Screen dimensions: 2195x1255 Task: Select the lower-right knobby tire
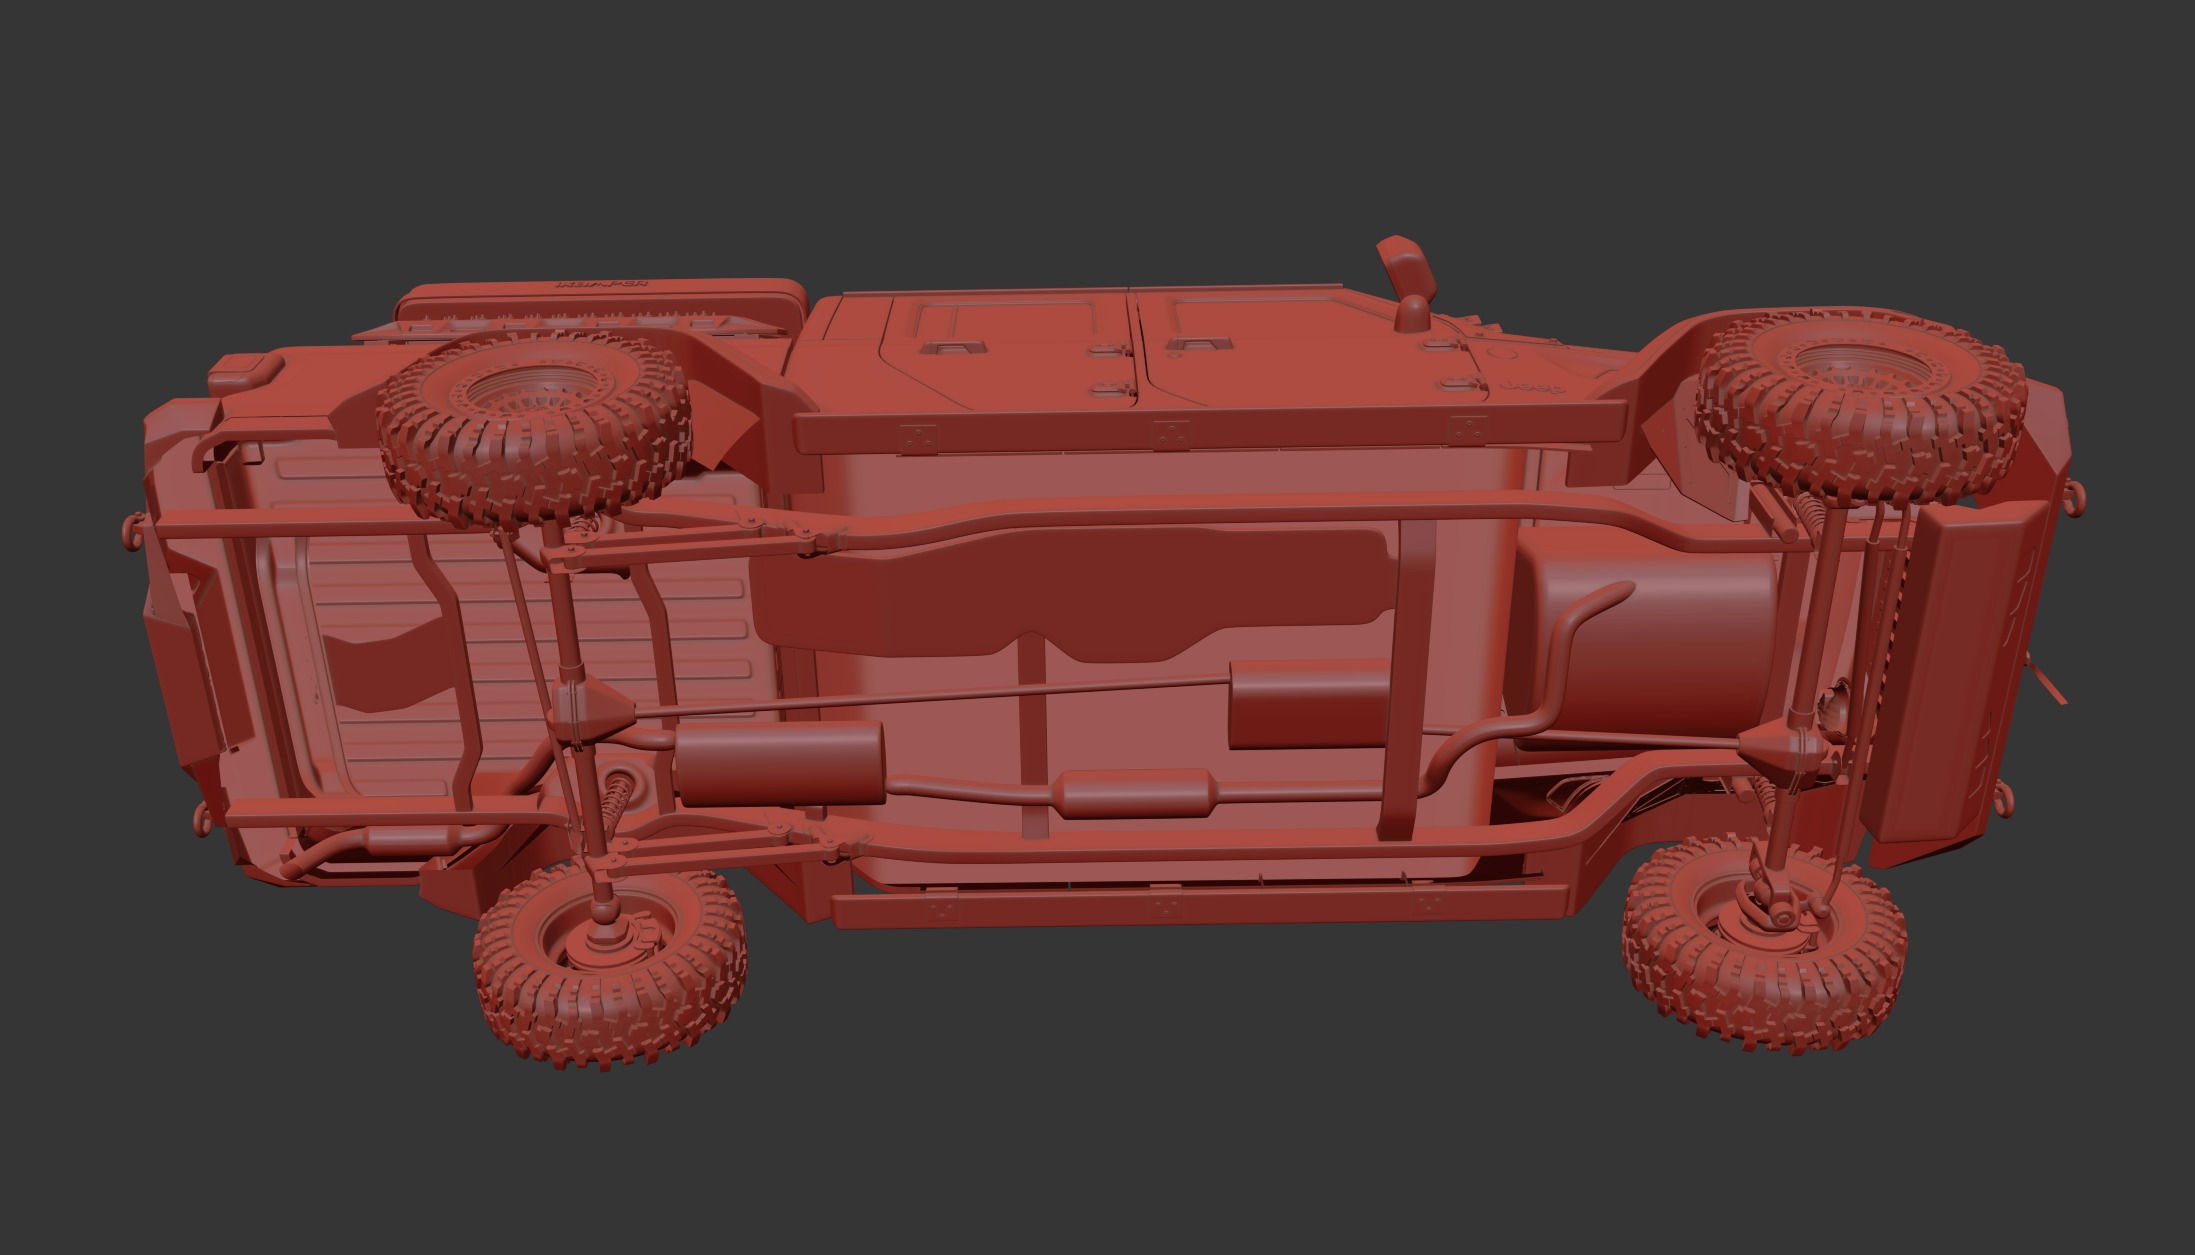pos(1765,946)
